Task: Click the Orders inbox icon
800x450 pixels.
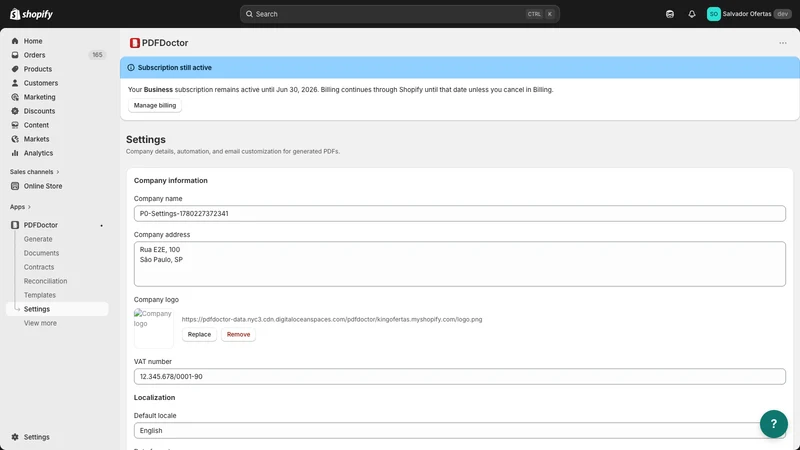Action: pos(15,55)
